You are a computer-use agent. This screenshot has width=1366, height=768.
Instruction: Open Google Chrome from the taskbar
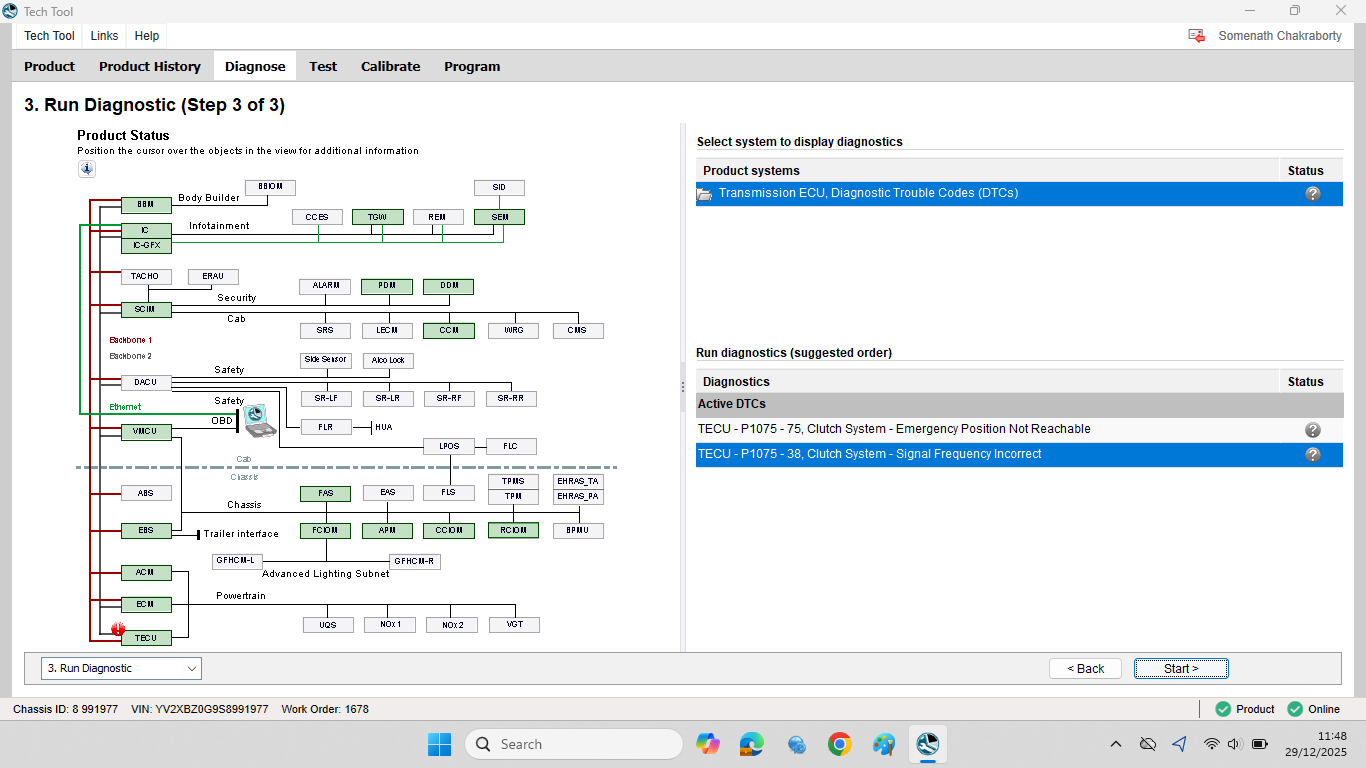click(840, 744)
